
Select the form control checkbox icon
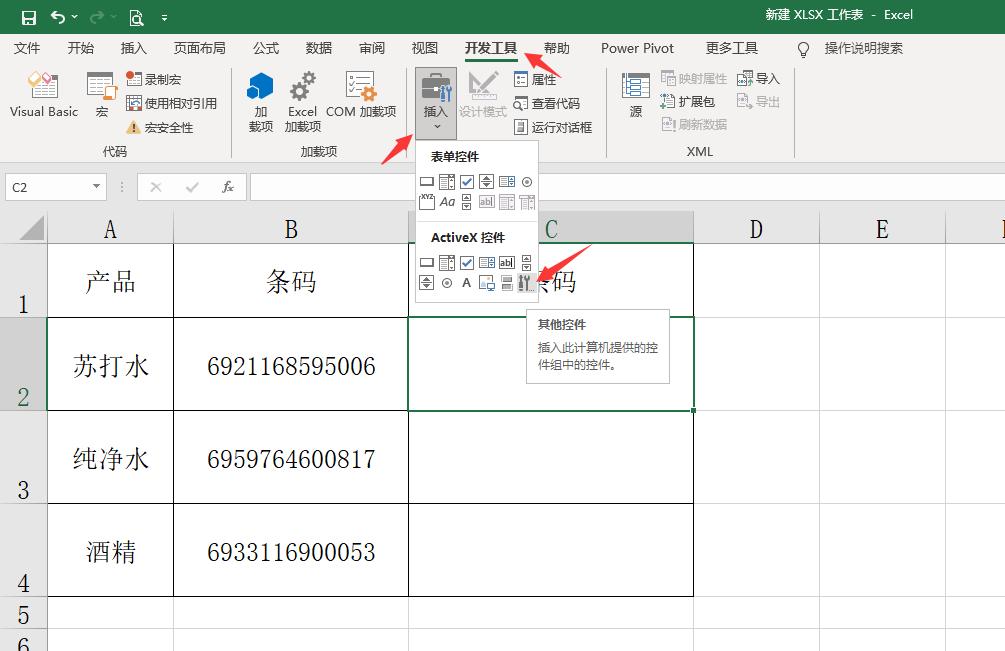[x=467, y=181]
